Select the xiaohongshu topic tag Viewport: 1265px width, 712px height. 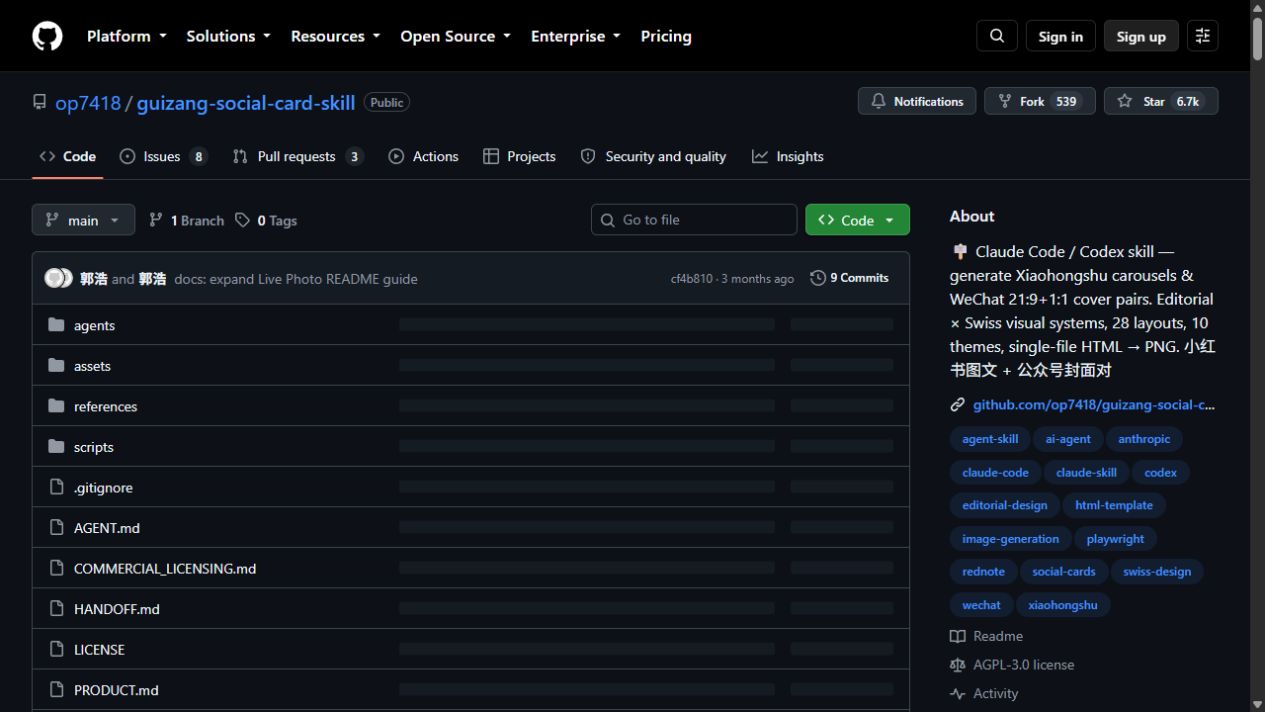click(x=1063, y=605)
